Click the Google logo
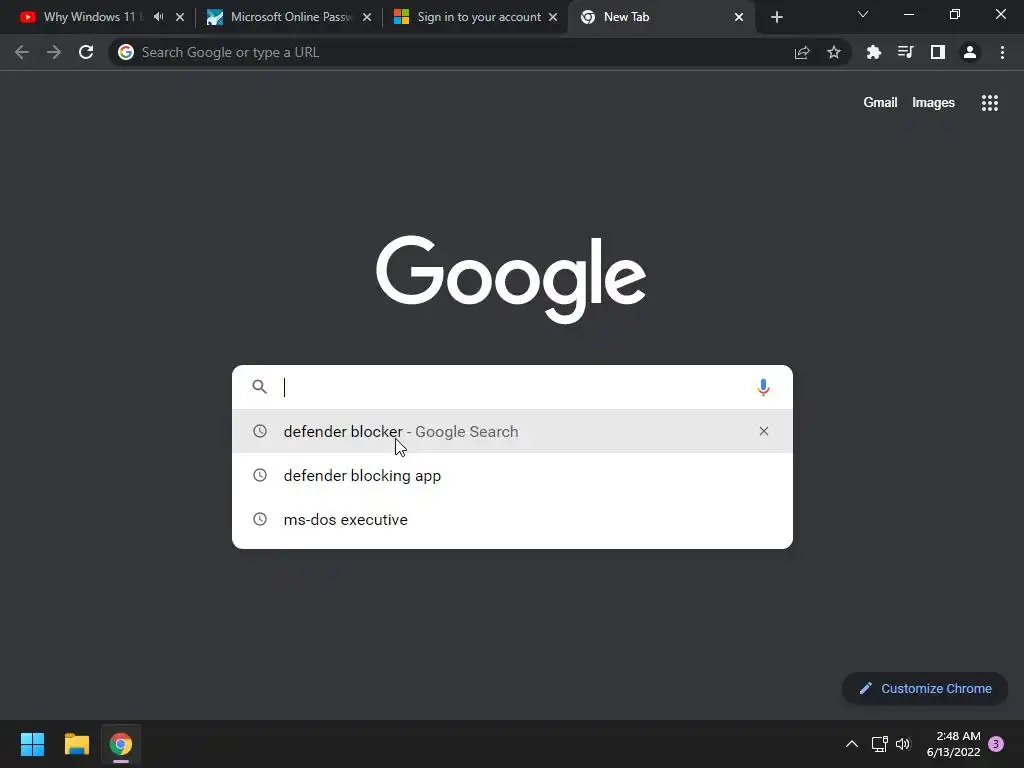This screenshot has height=768, width=1024. pyautogui.click(x=511, y=279)
